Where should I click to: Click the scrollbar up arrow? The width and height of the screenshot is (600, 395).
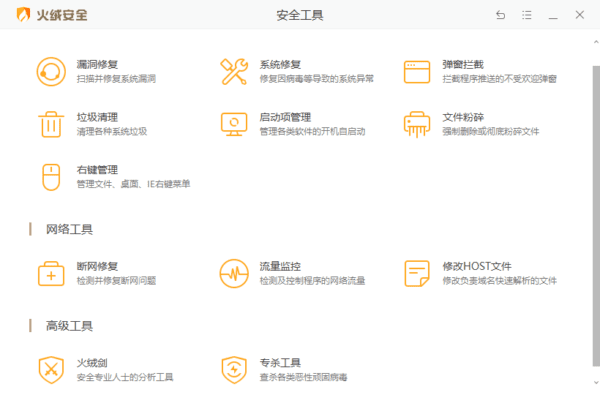[596, 42]
